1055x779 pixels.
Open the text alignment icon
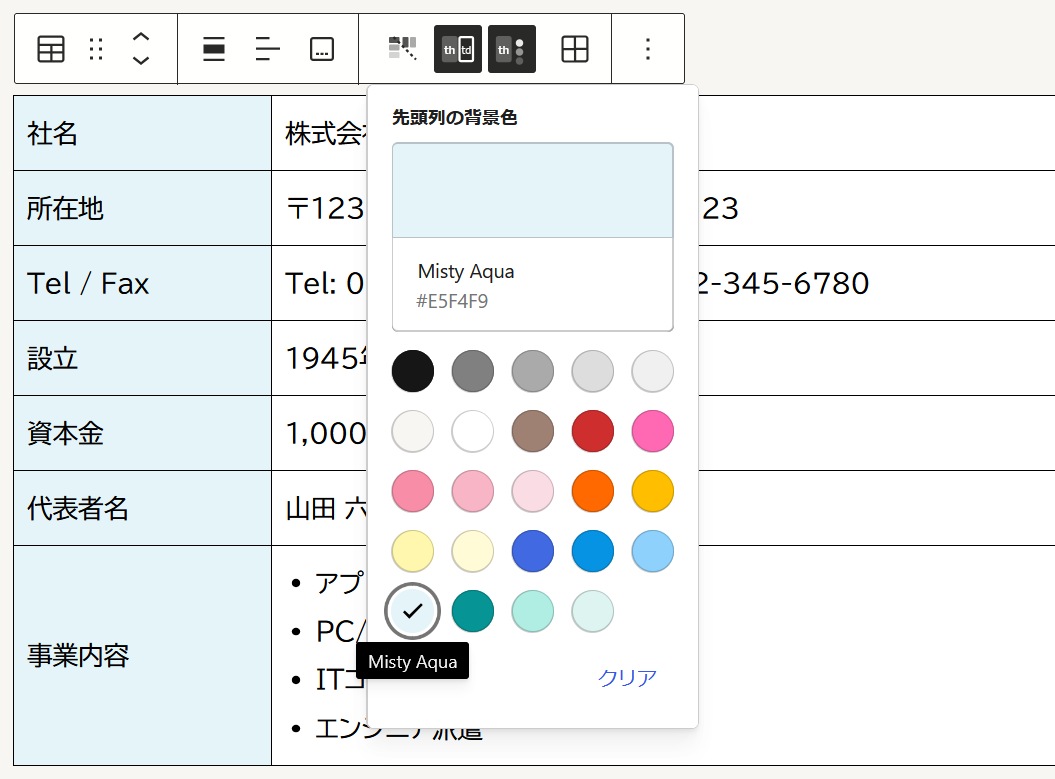pyautogui.click(x=268, y=49)
